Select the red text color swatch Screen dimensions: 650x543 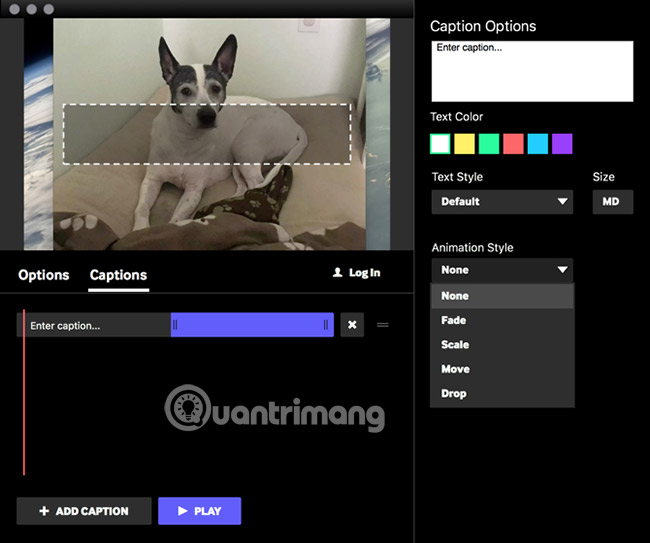[x=514, y=144]
